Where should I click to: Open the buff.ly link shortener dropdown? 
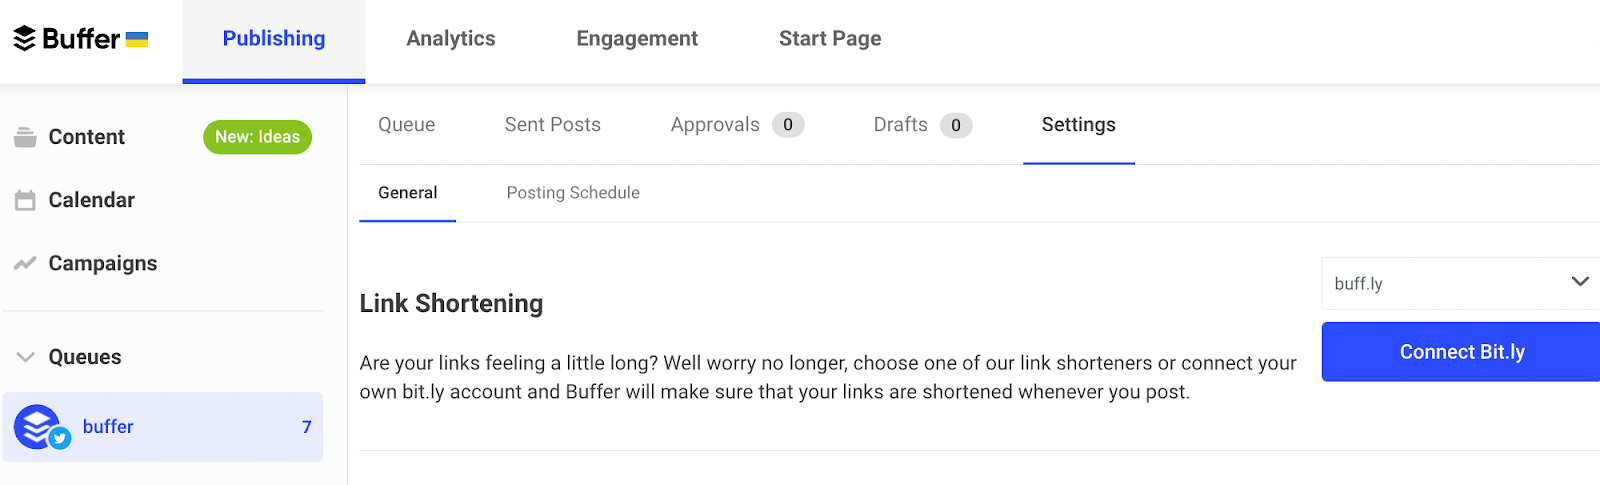point(1461,283)
